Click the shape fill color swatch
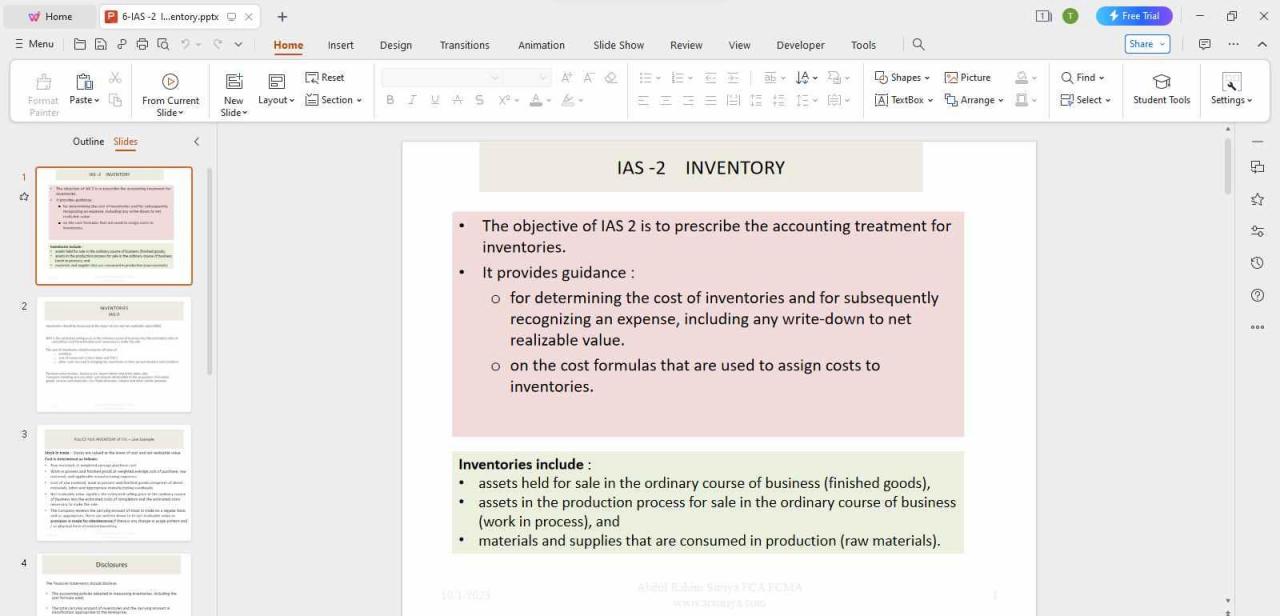Image resolution: width=1280 pixels, height=616 pixels. [x=1021, y=77]
